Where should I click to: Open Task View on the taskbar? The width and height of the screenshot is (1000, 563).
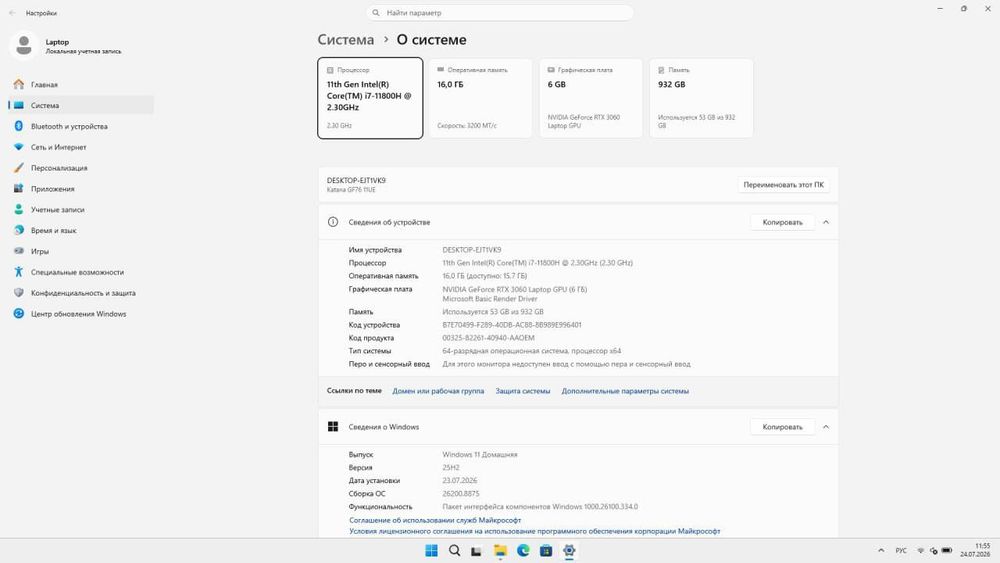point(476,551)
